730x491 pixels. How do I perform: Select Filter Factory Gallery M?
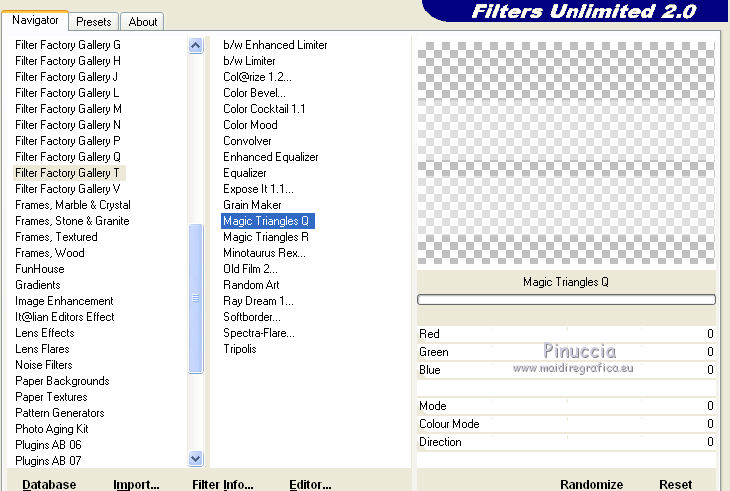point(68,108)
